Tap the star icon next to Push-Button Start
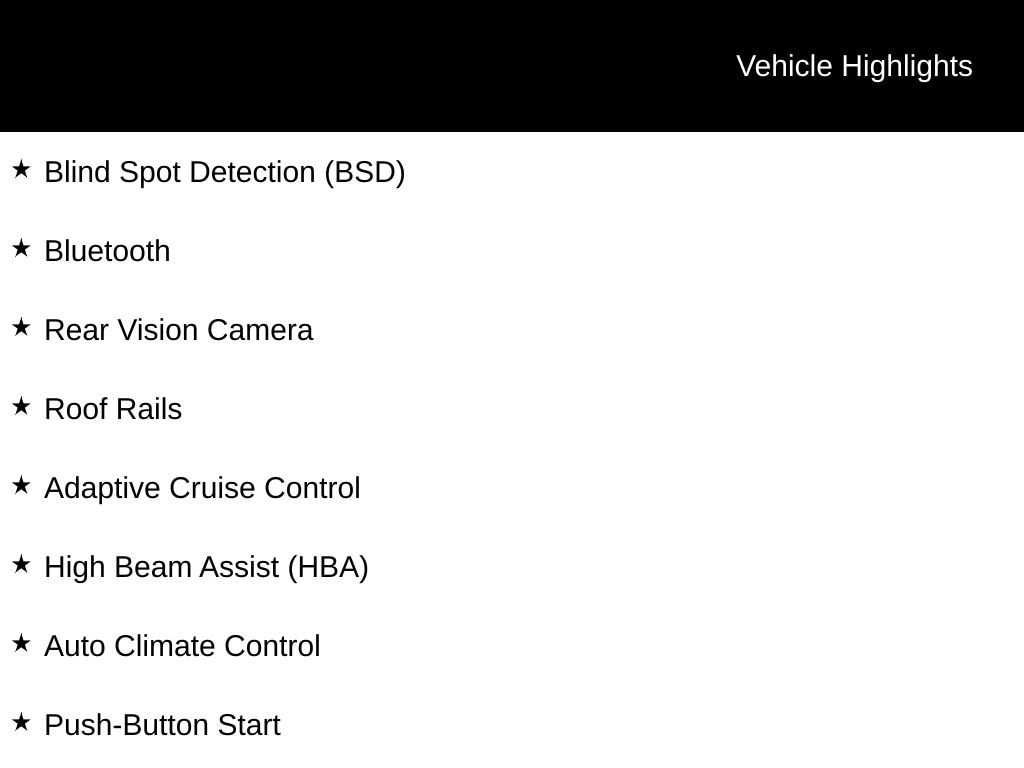This screenshot has height=768, width=1024. click(21, 723)
